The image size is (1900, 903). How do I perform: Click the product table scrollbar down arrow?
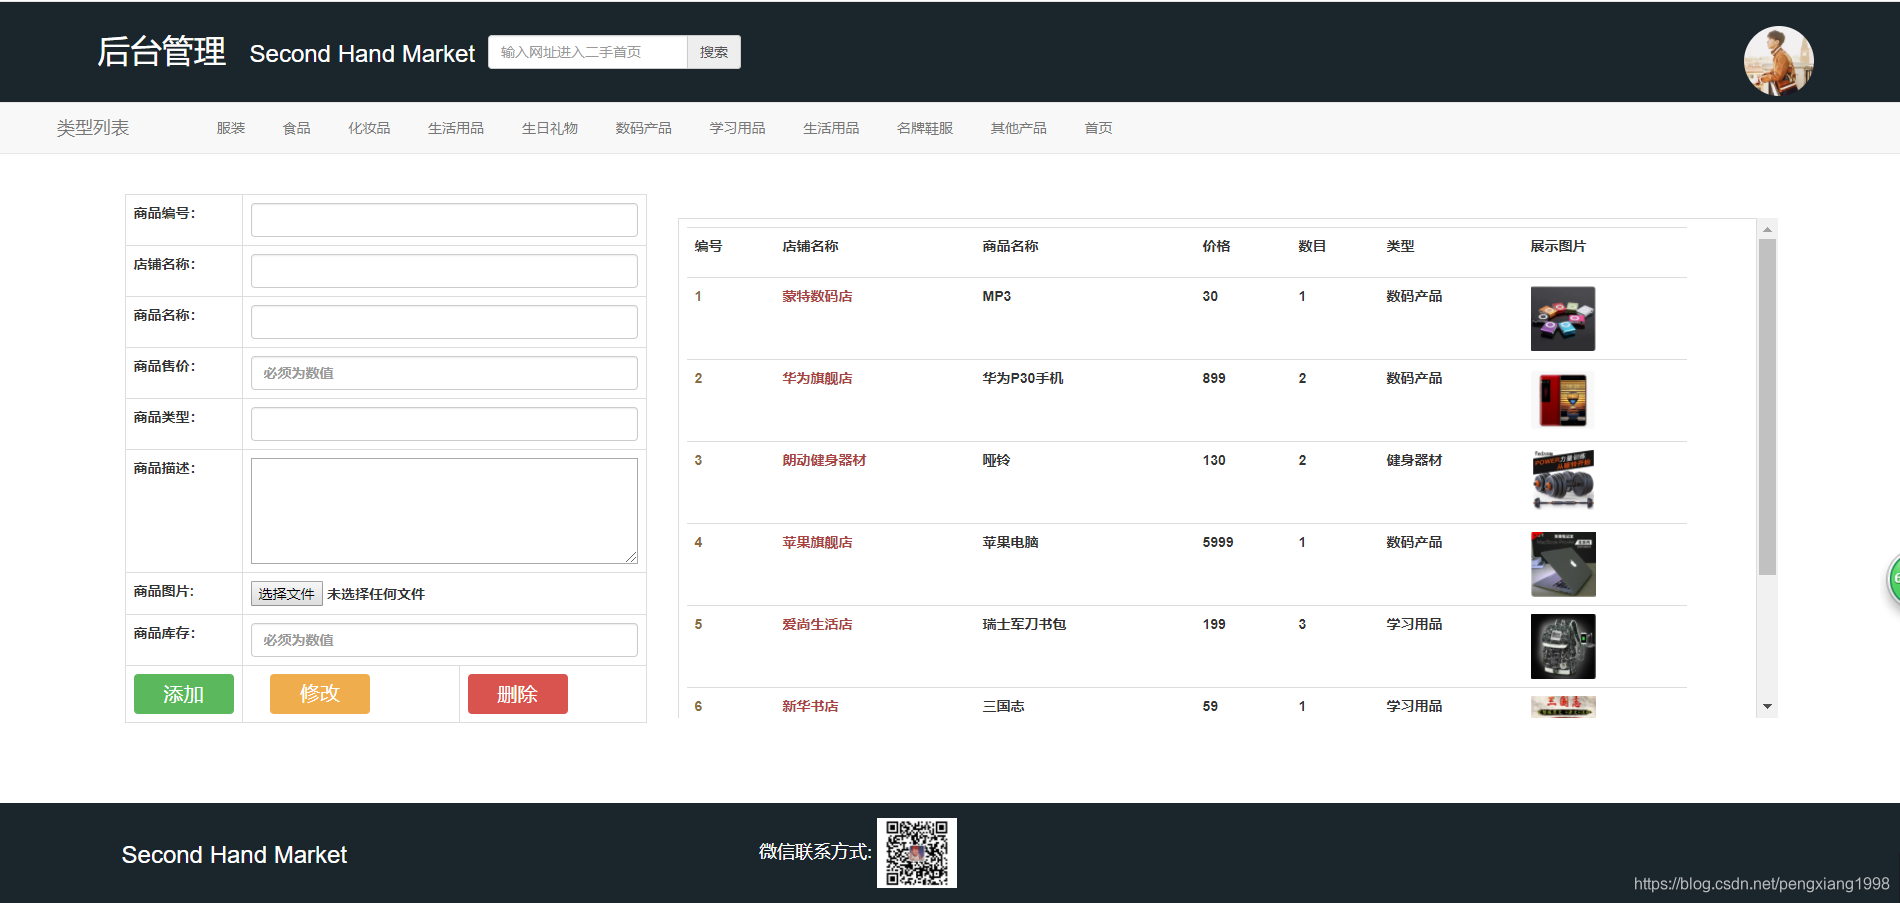pos(1766,707)
